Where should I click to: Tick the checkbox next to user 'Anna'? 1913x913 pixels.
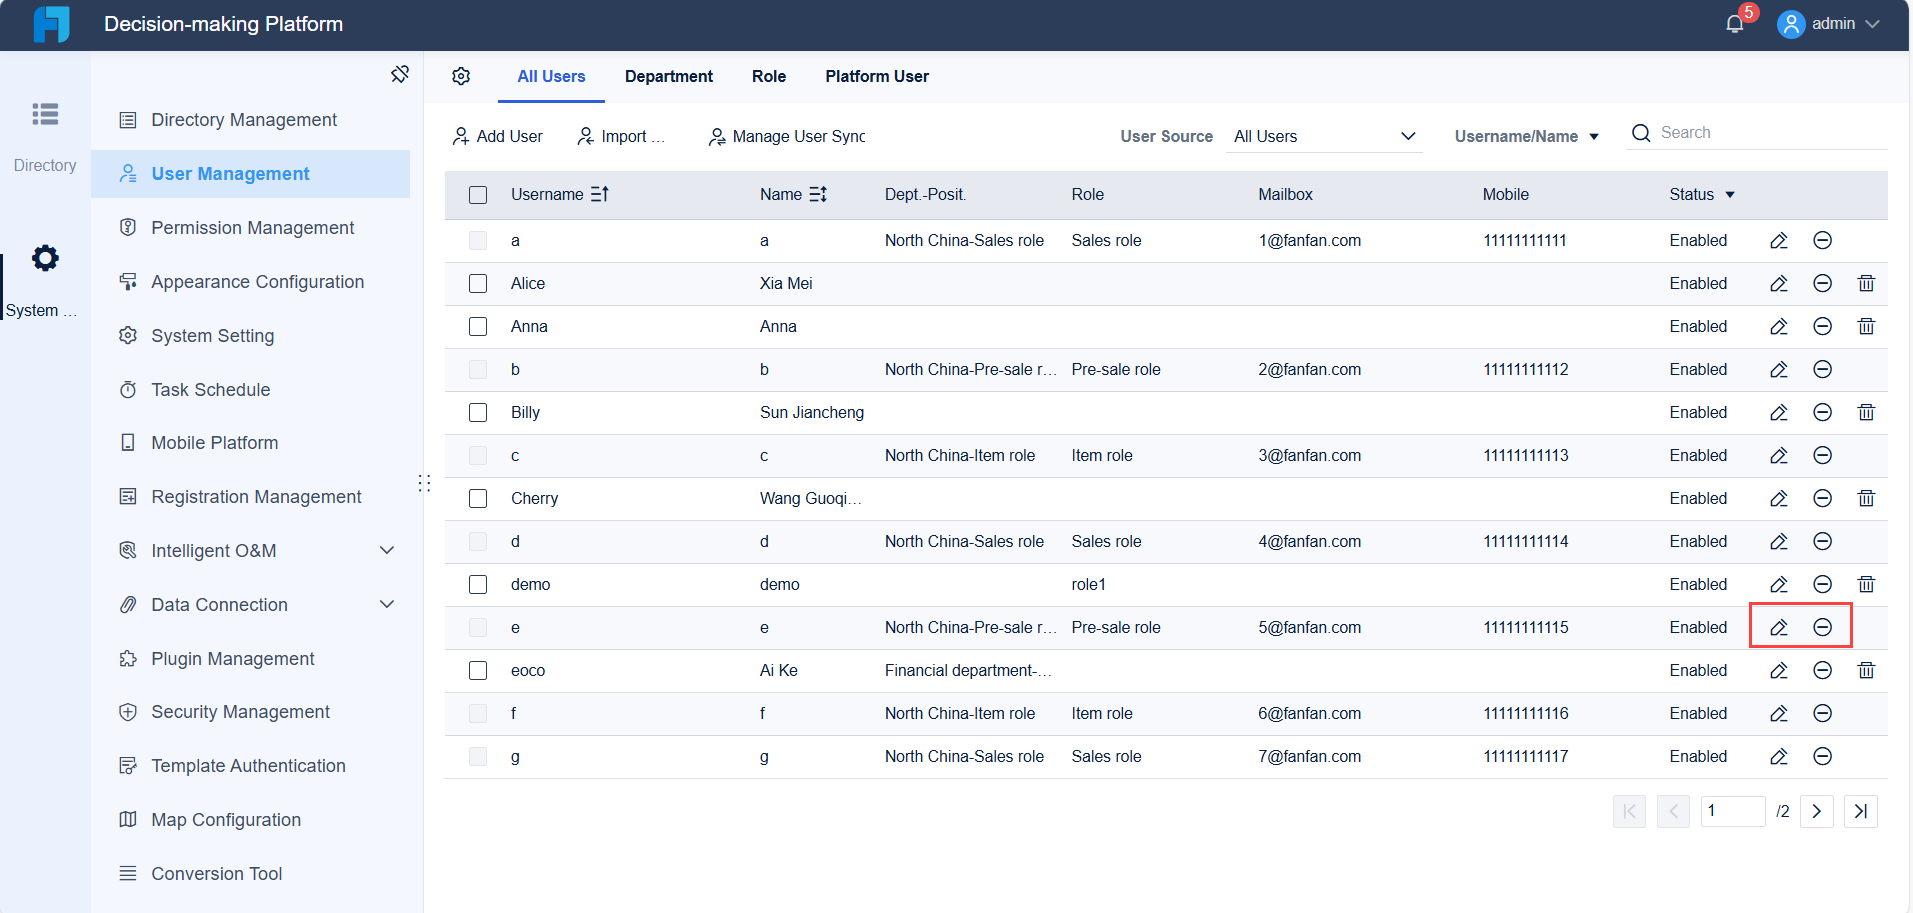478,326
